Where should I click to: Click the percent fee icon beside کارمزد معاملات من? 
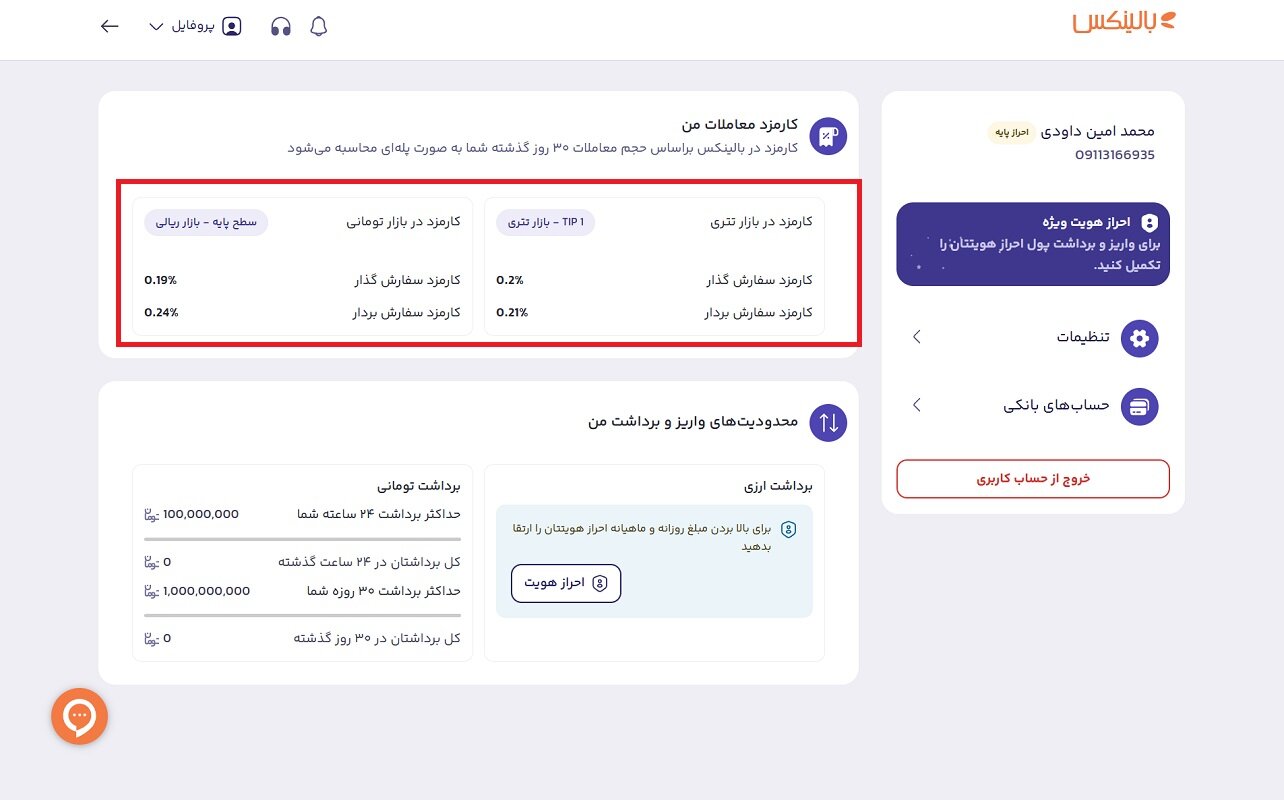[827, 135]
